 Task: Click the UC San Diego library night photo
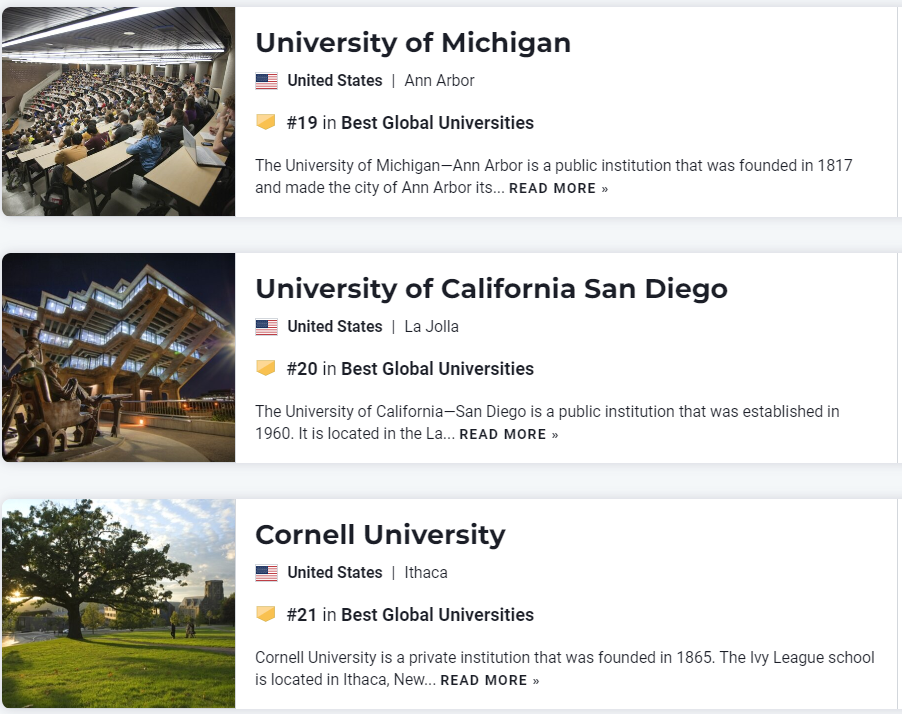click(118, 357)
